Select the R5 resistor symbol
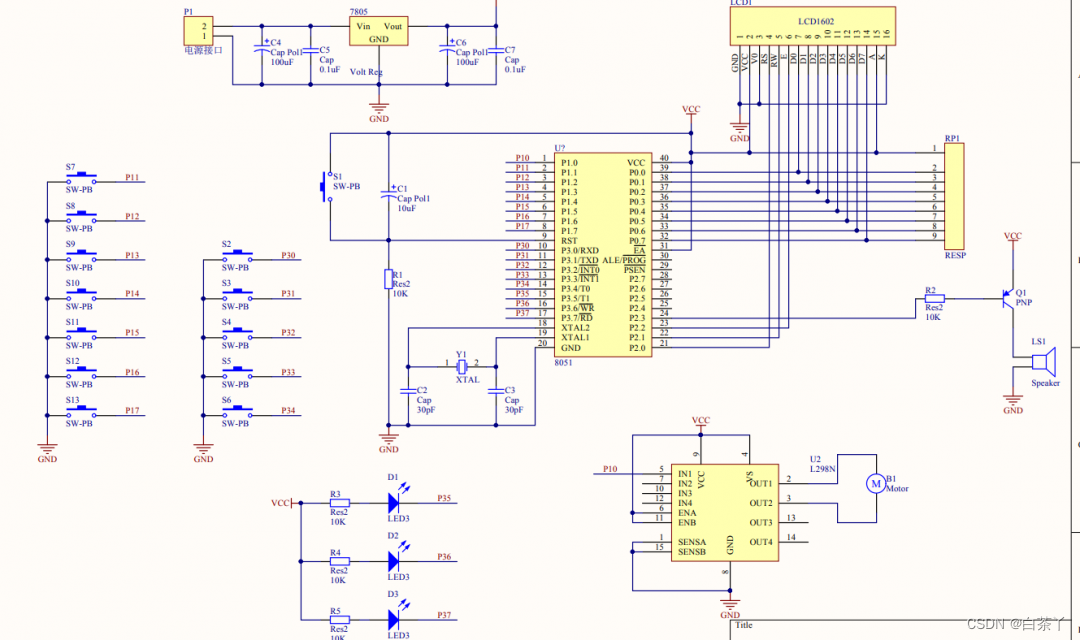The height and width of the screenshot is (640, 1080). coord(340,620)
